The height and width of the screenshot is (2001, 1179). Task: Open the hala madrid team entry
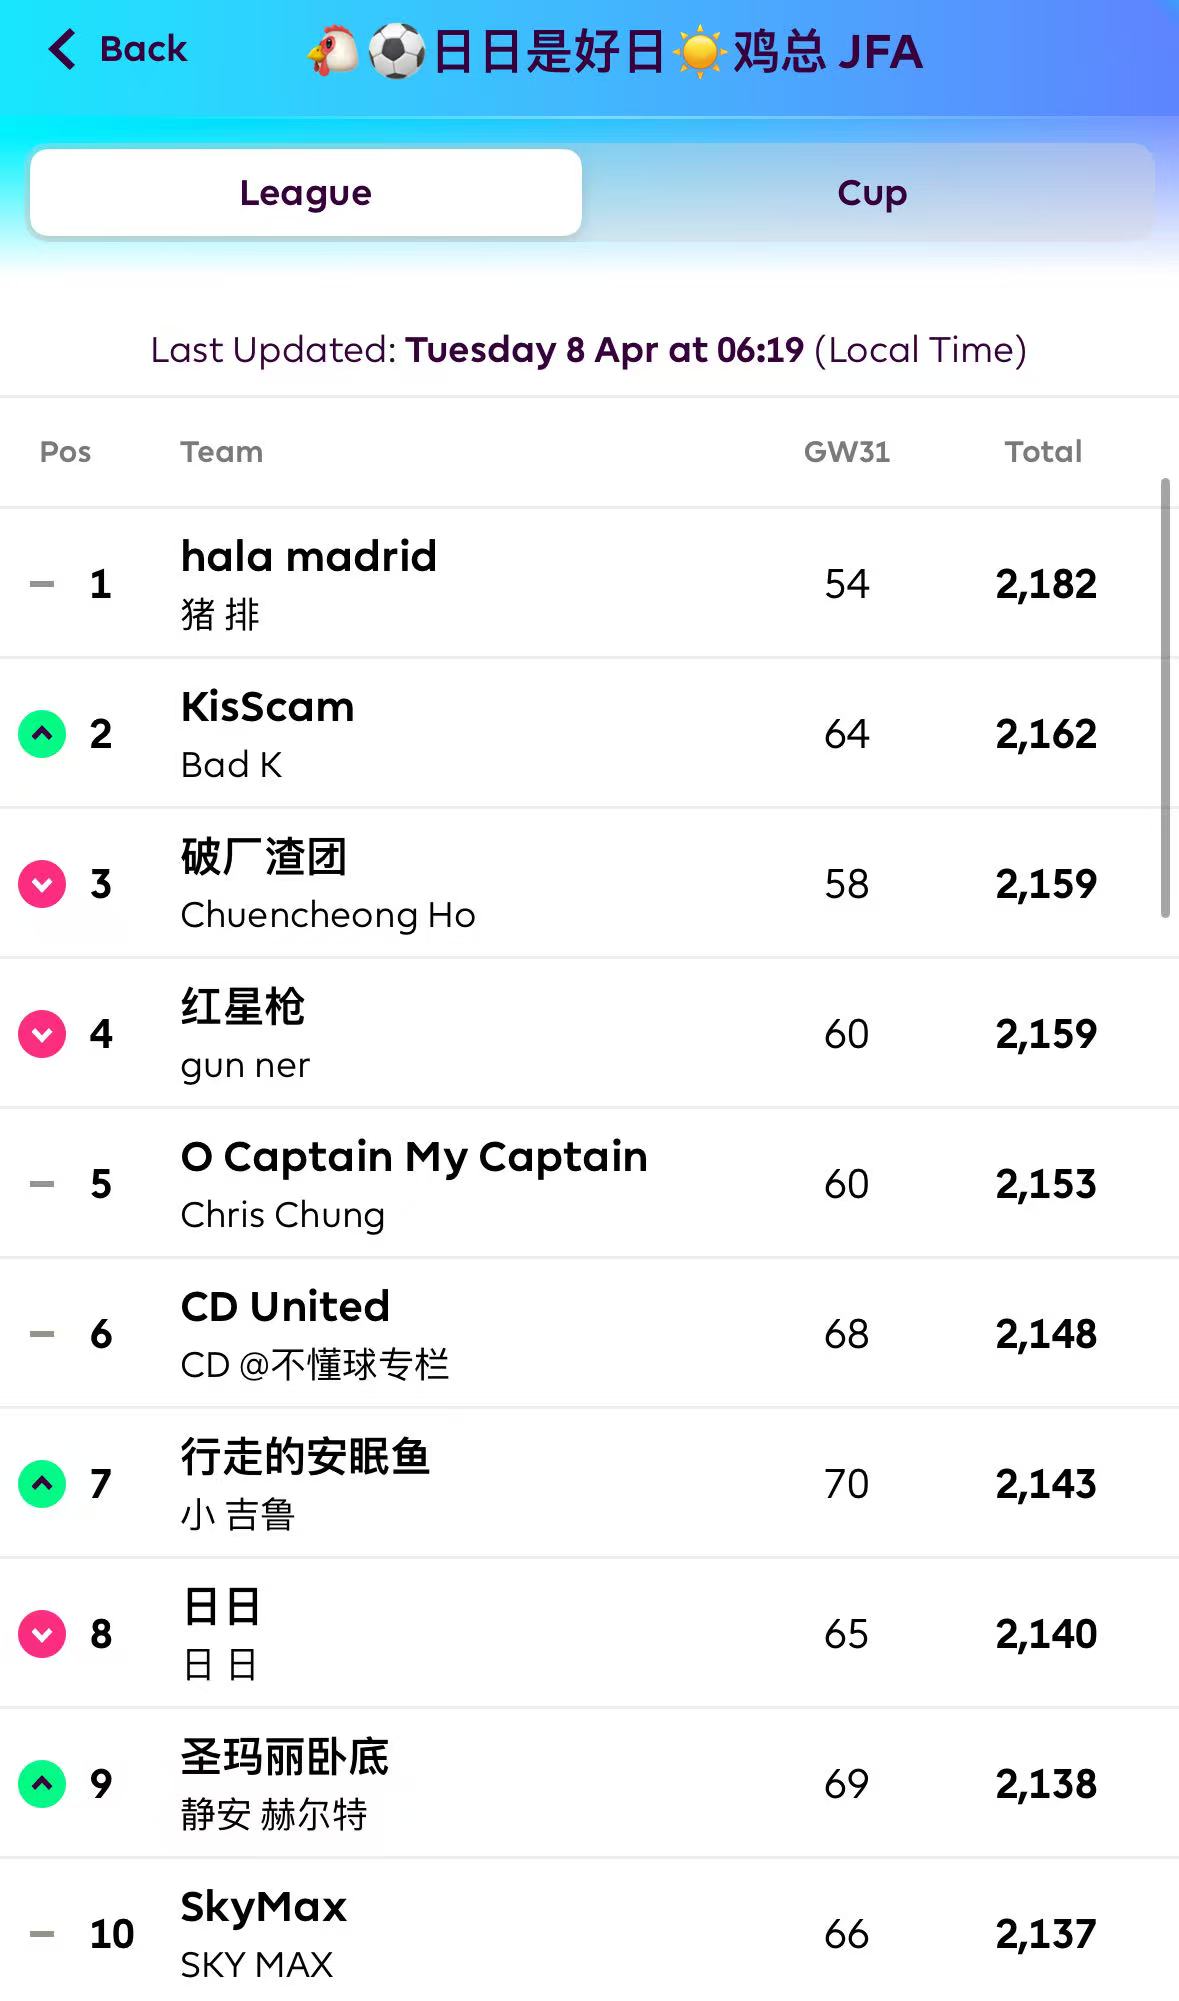309,557
